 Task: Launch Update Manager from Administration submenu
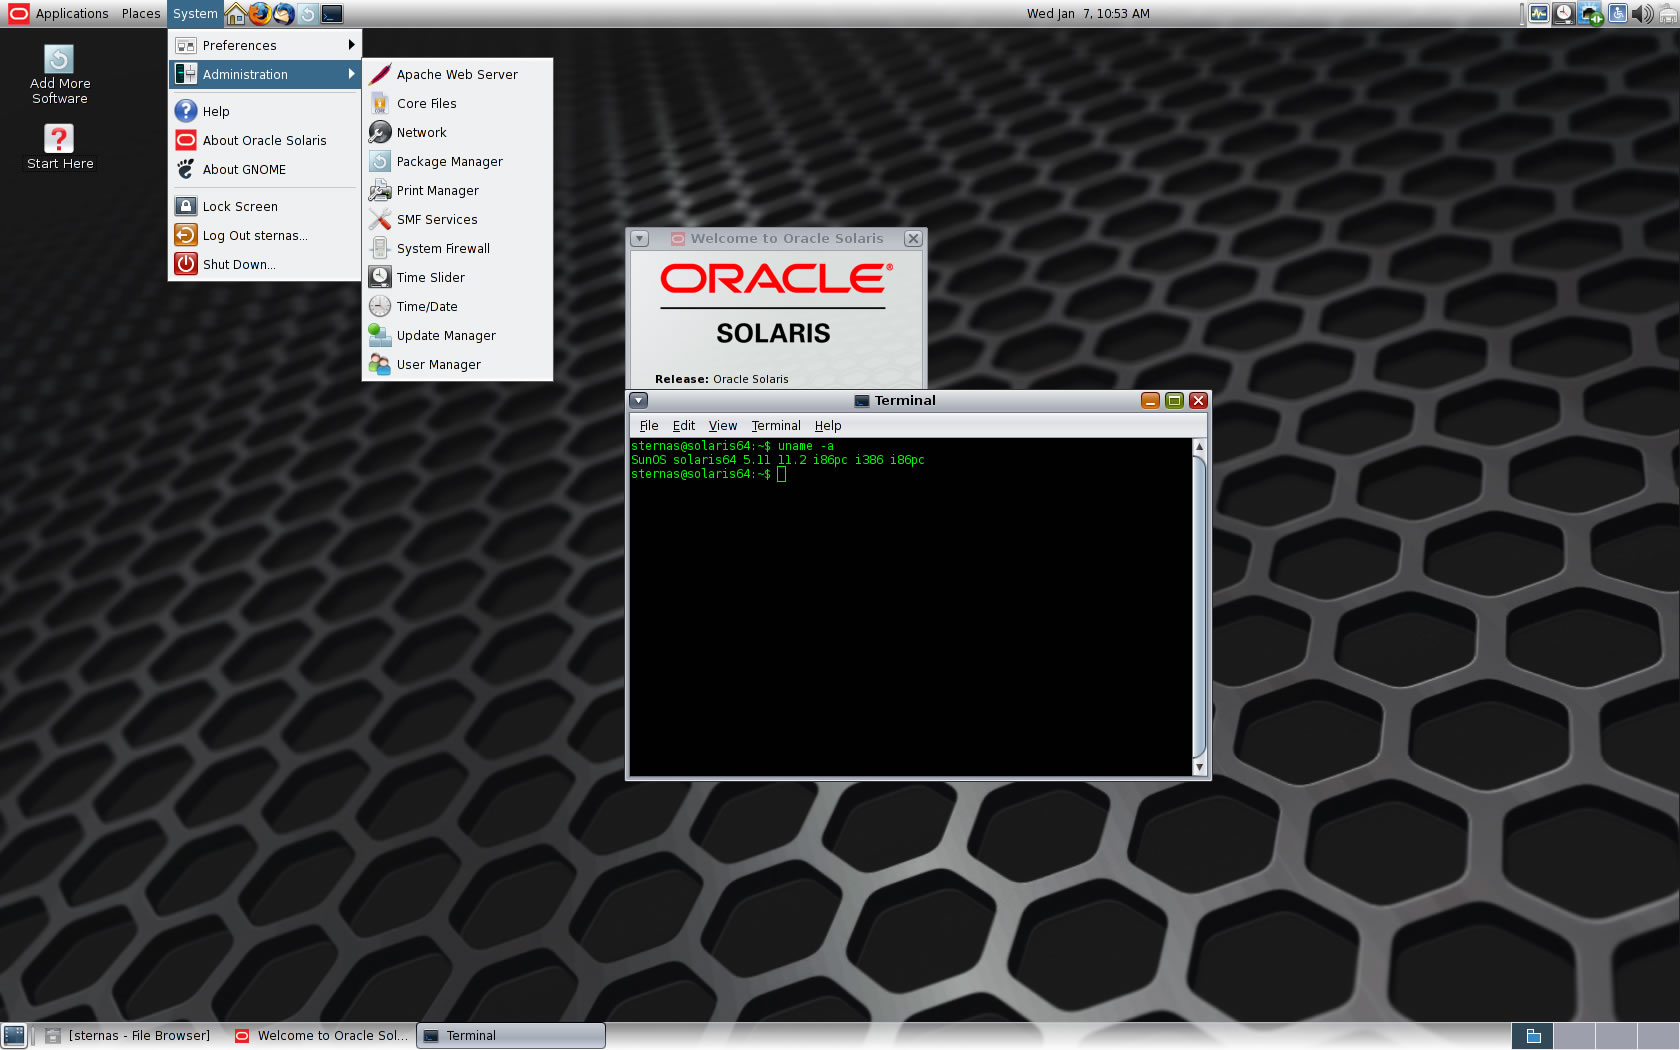click(x=458, y=335)
